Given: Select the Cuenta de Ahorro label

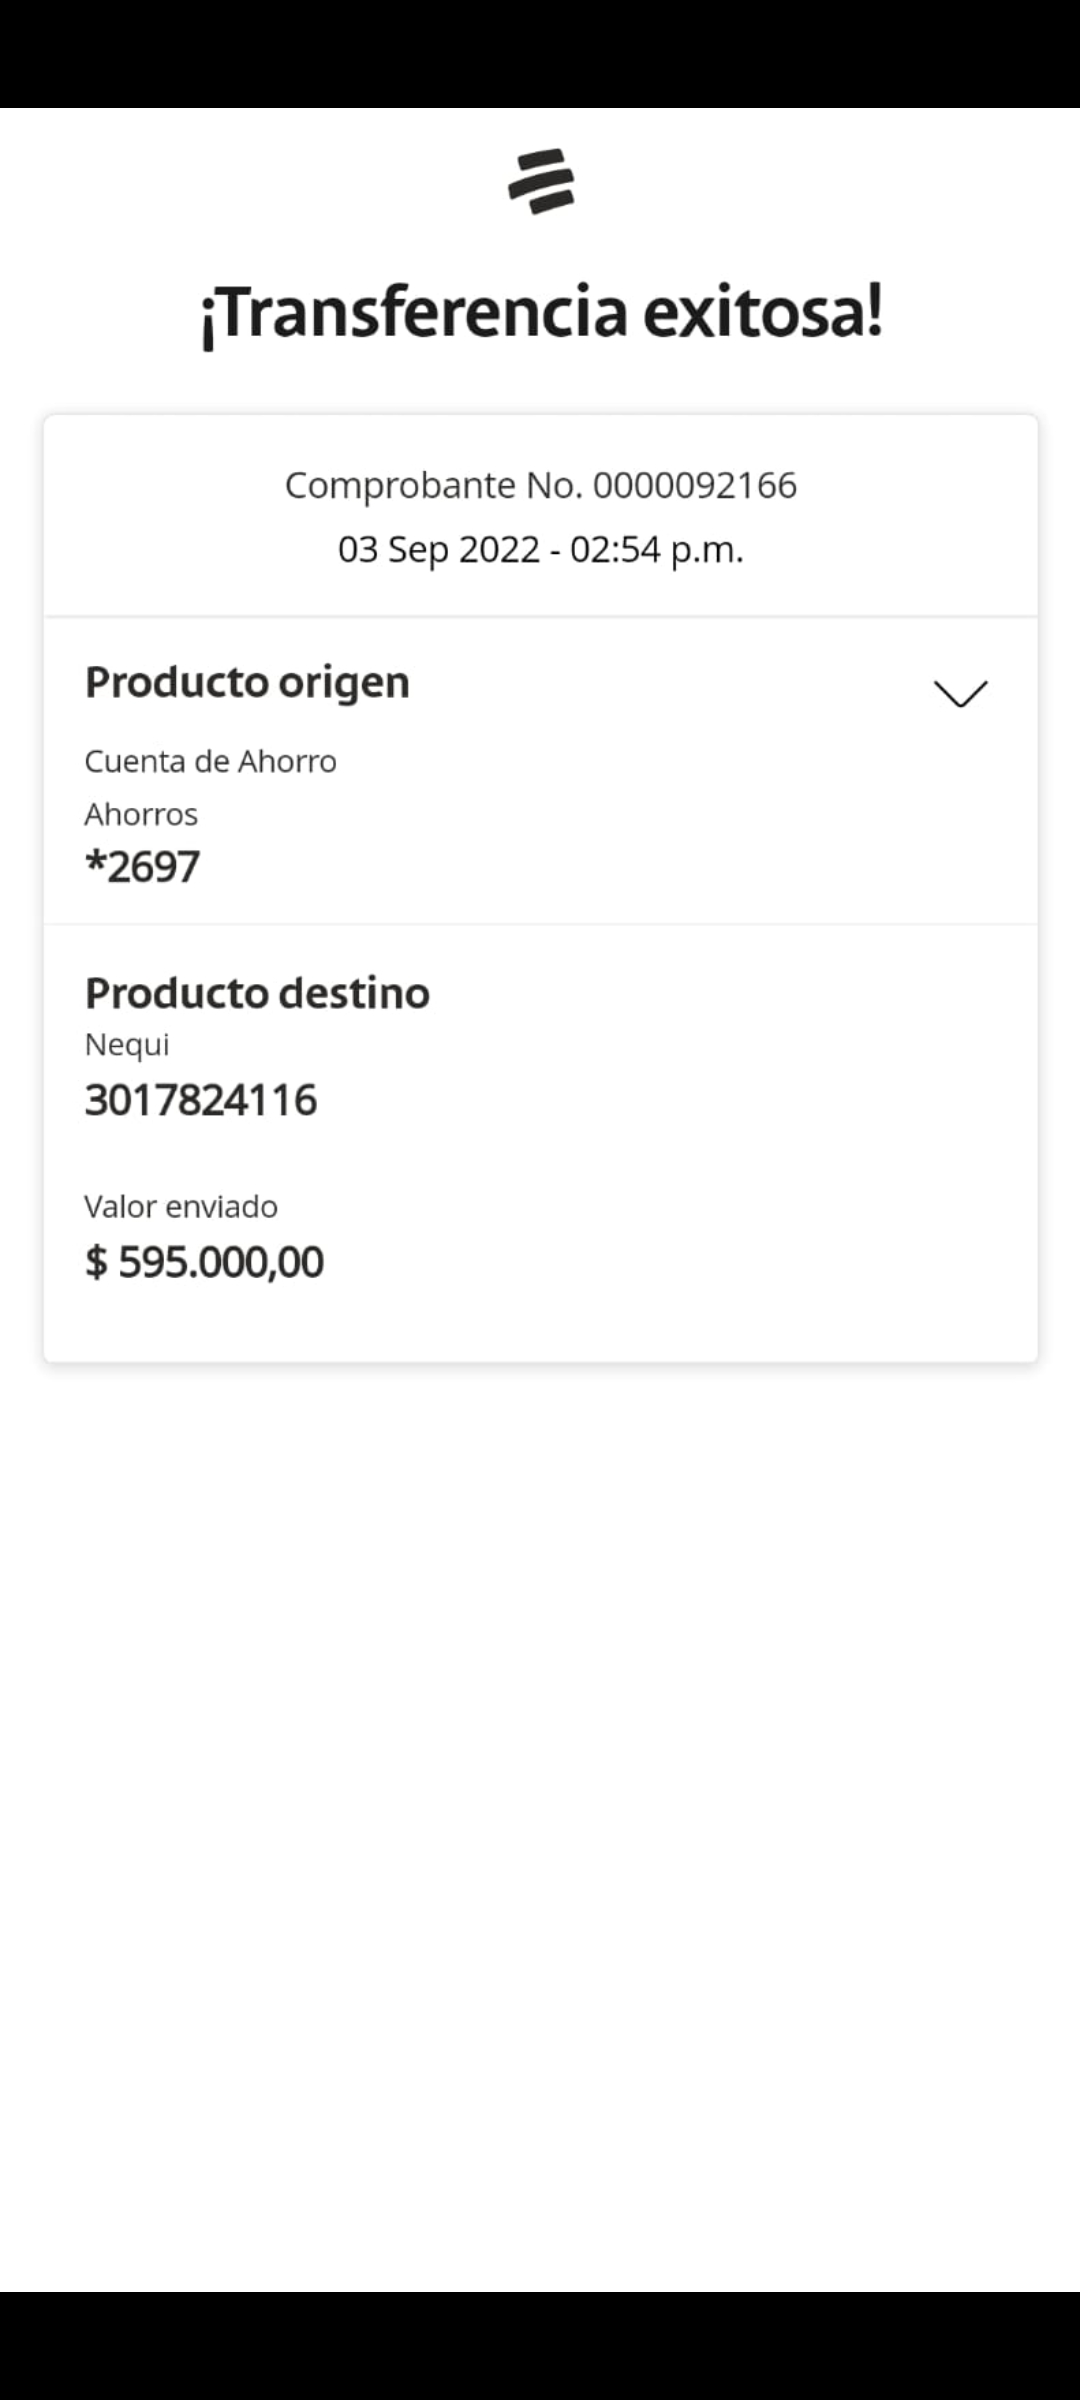Looking at the screenshot, I should tap(210, 762).
